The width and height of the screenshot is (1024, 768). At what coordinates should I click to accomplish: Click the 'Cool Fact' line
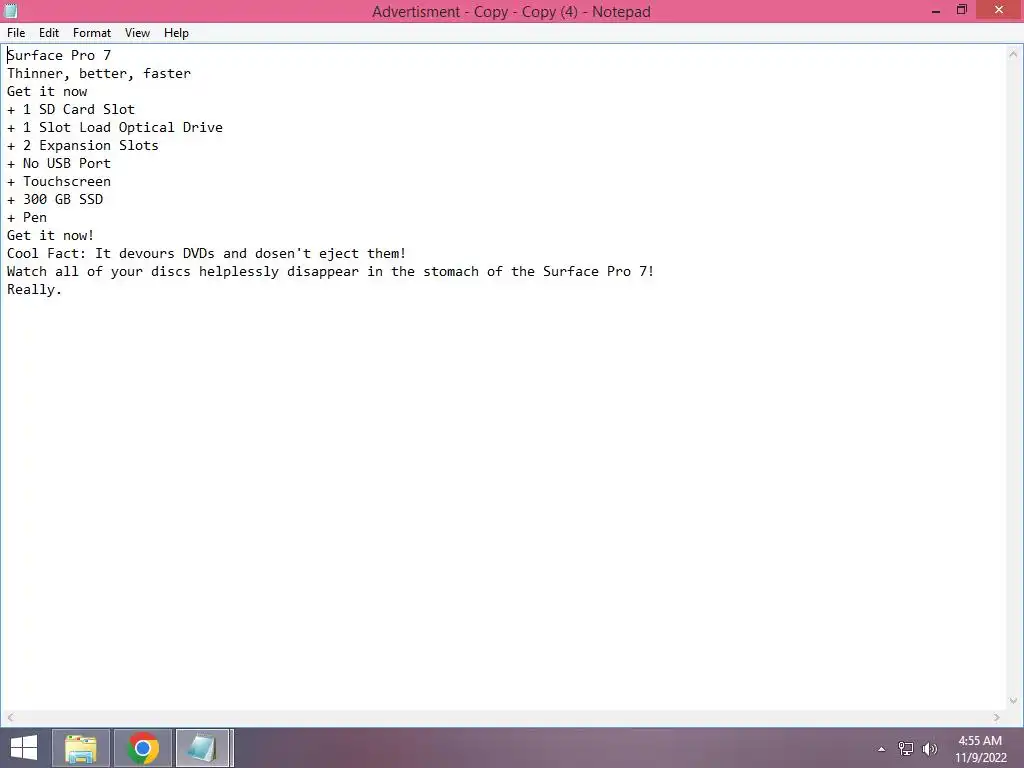coord(206,253)
